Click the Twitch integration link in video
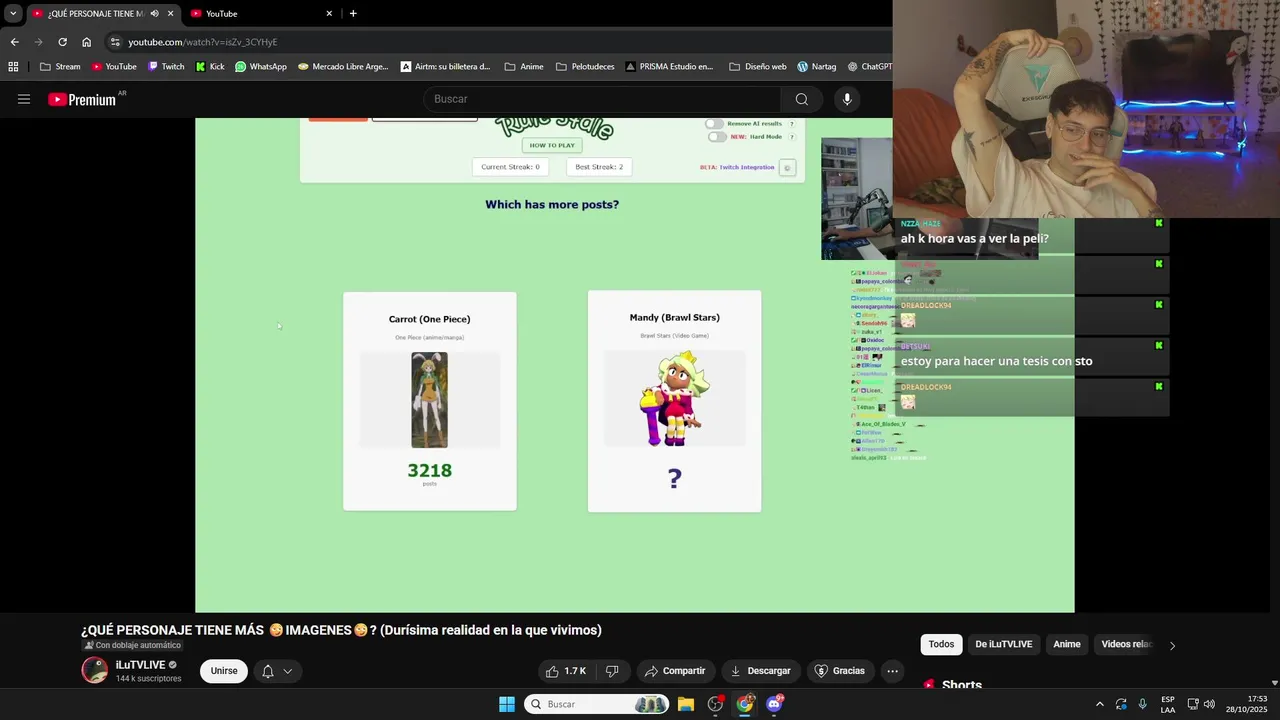Screen dimensions: 1280x720 pyautogui.click(x=746, y=167)
